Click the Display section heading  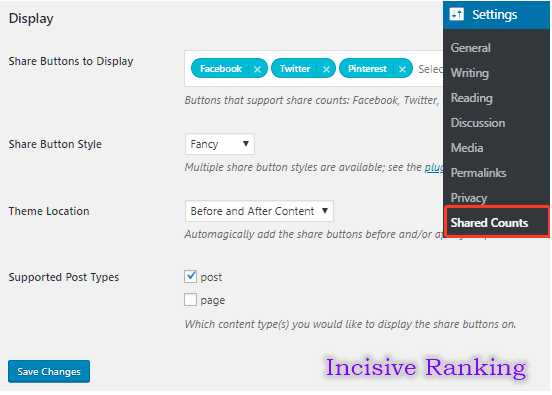pyautogui.click(x=31, y=19)
